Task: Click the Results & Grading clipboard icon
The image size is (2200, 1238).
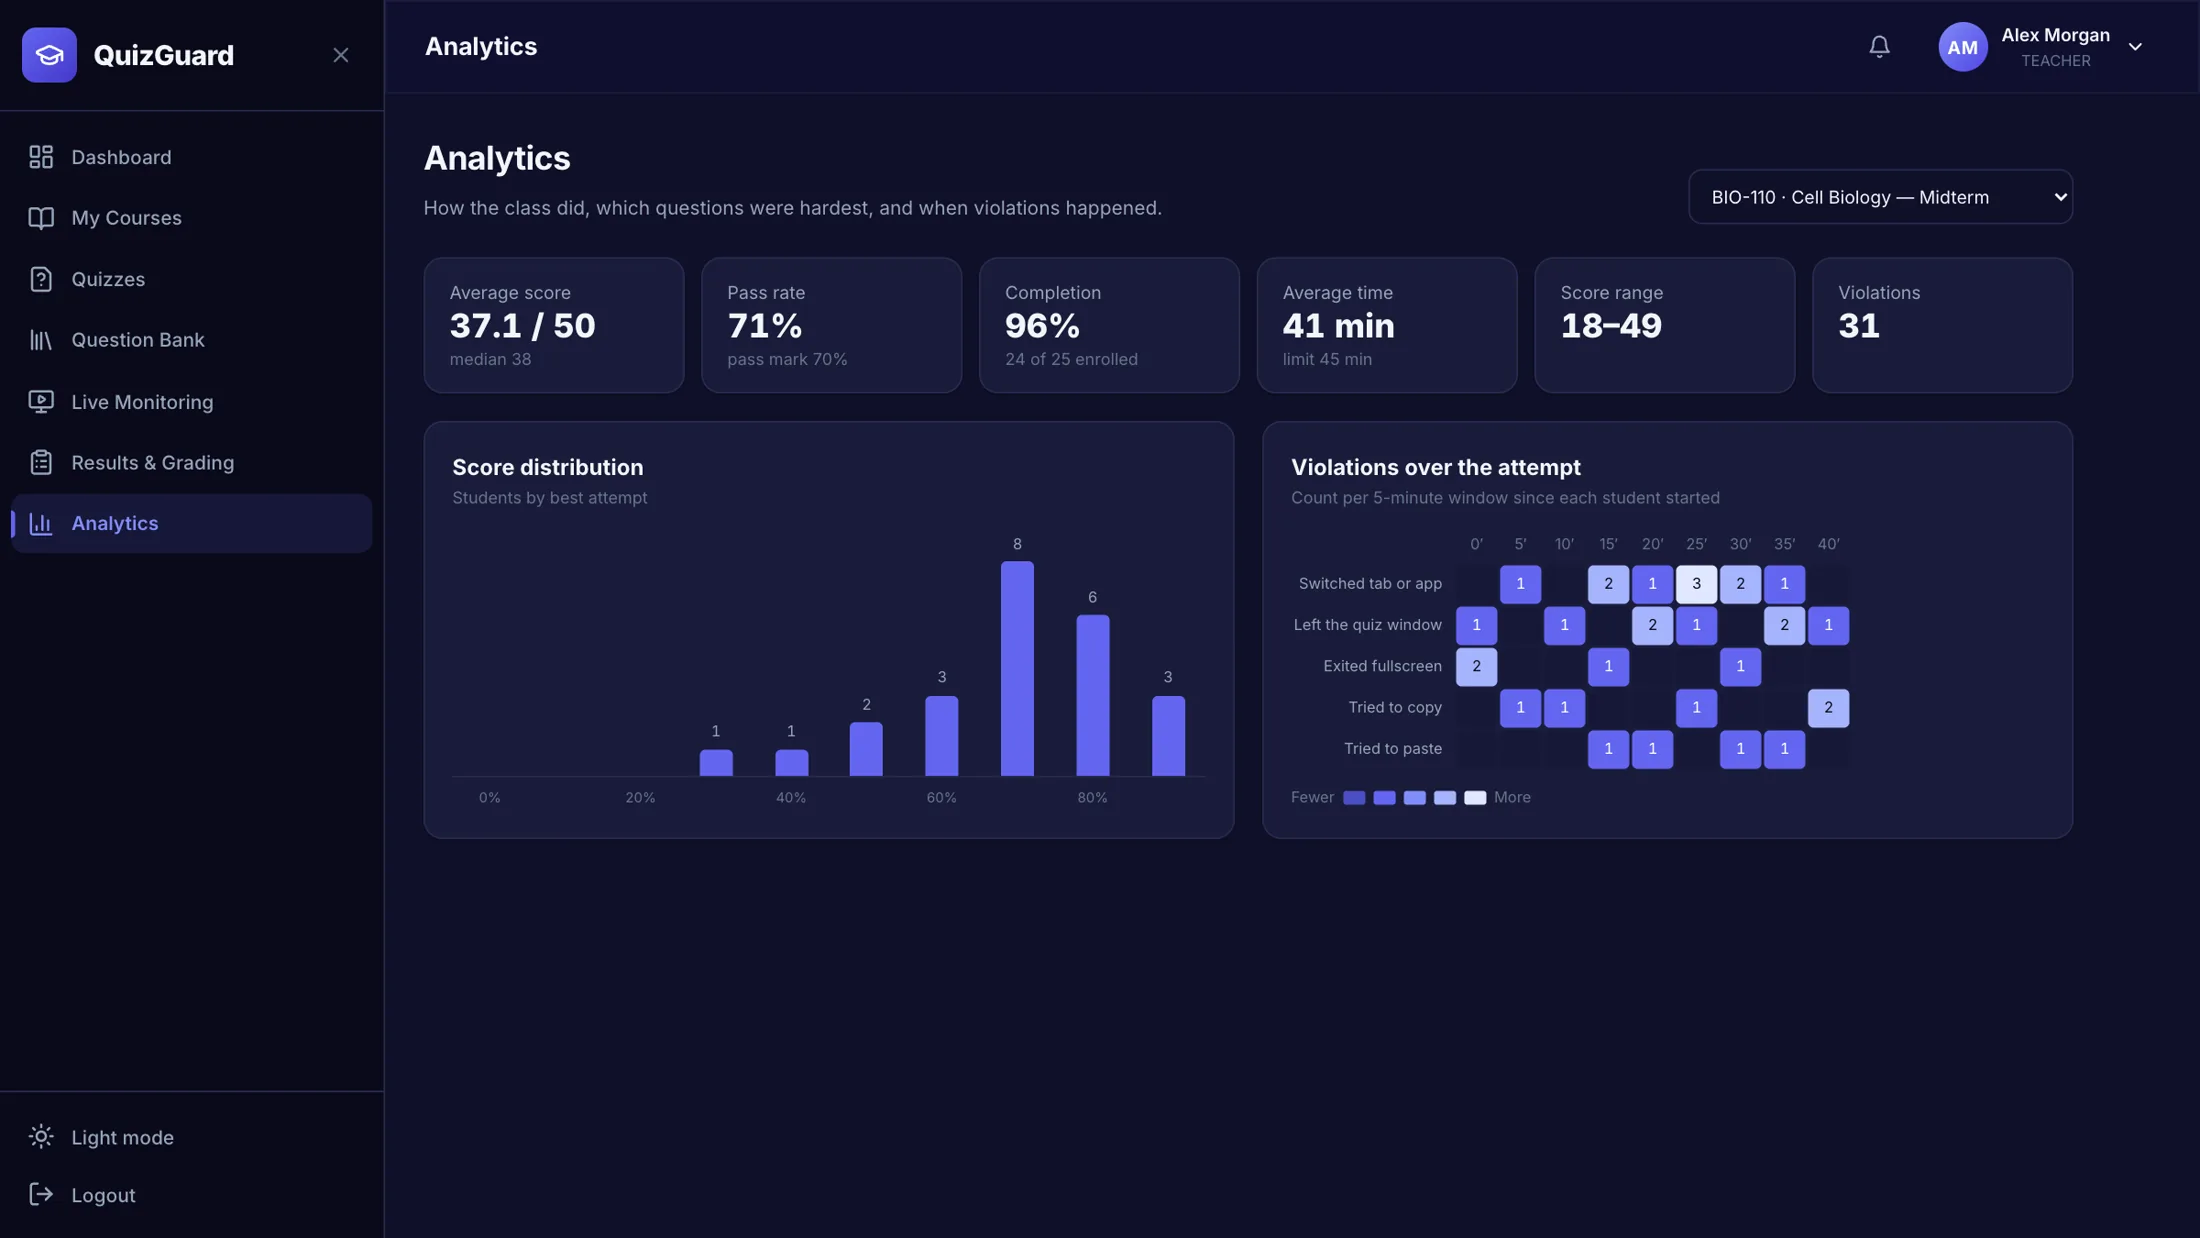Action: (x=41, y=463)
